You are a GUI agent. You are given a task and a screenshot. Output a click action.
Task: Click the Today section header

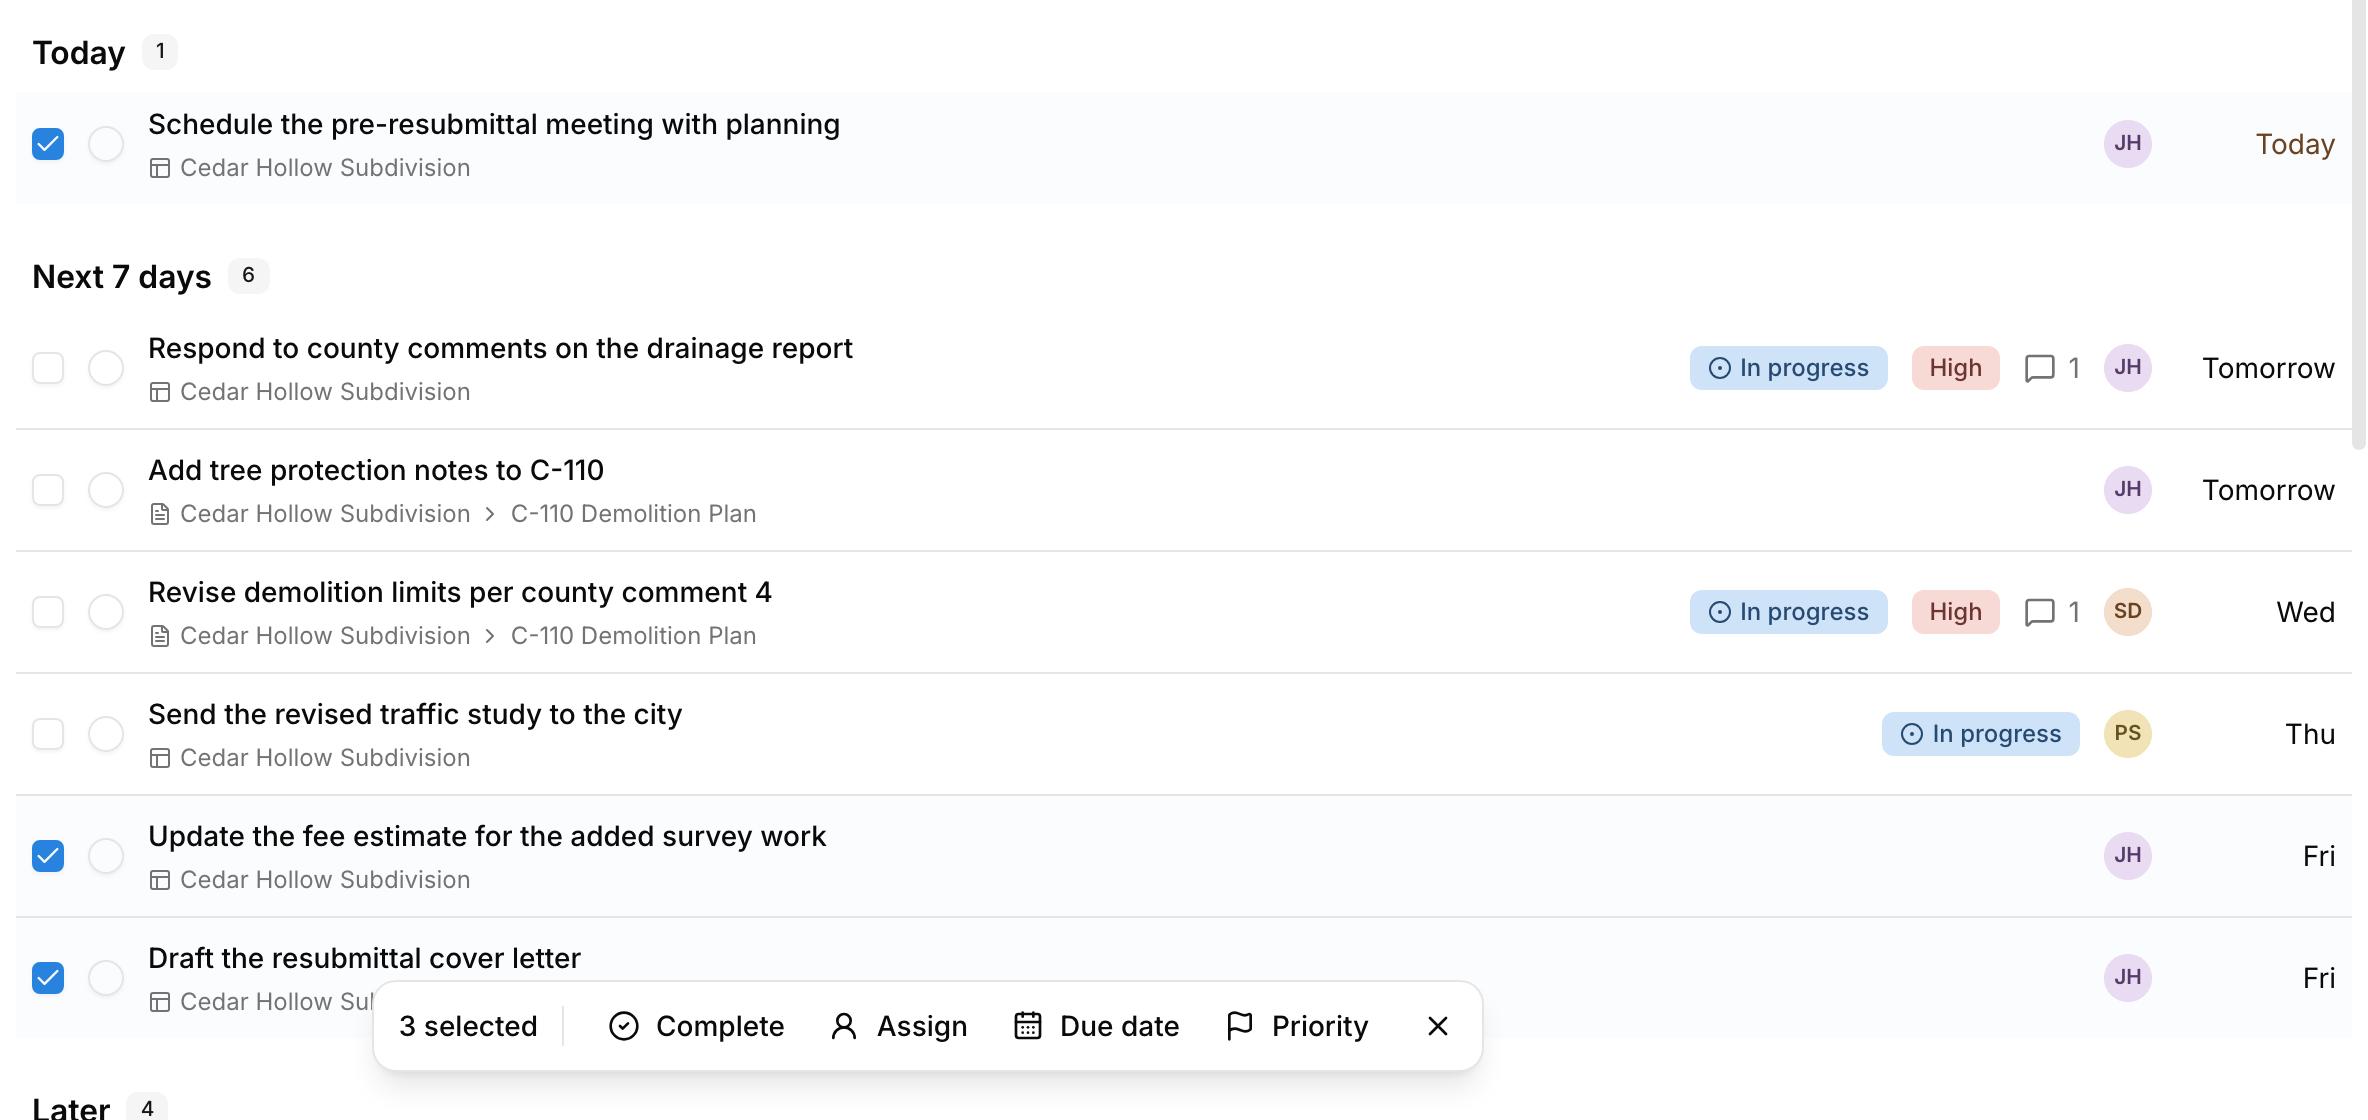click(79, 52)
